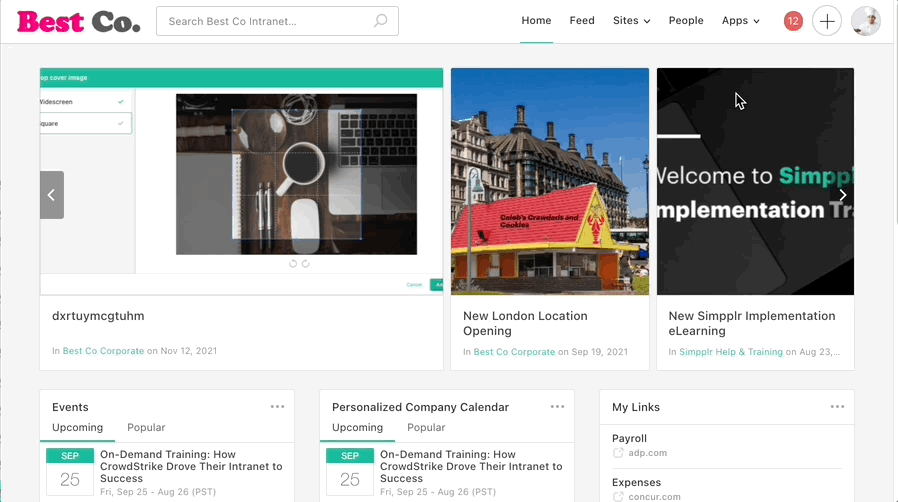Viewport: 898px width, 502px height.
Task: Open Sep 25 date icon in Events
Action: pyautogui.click(x=70, y=472)
